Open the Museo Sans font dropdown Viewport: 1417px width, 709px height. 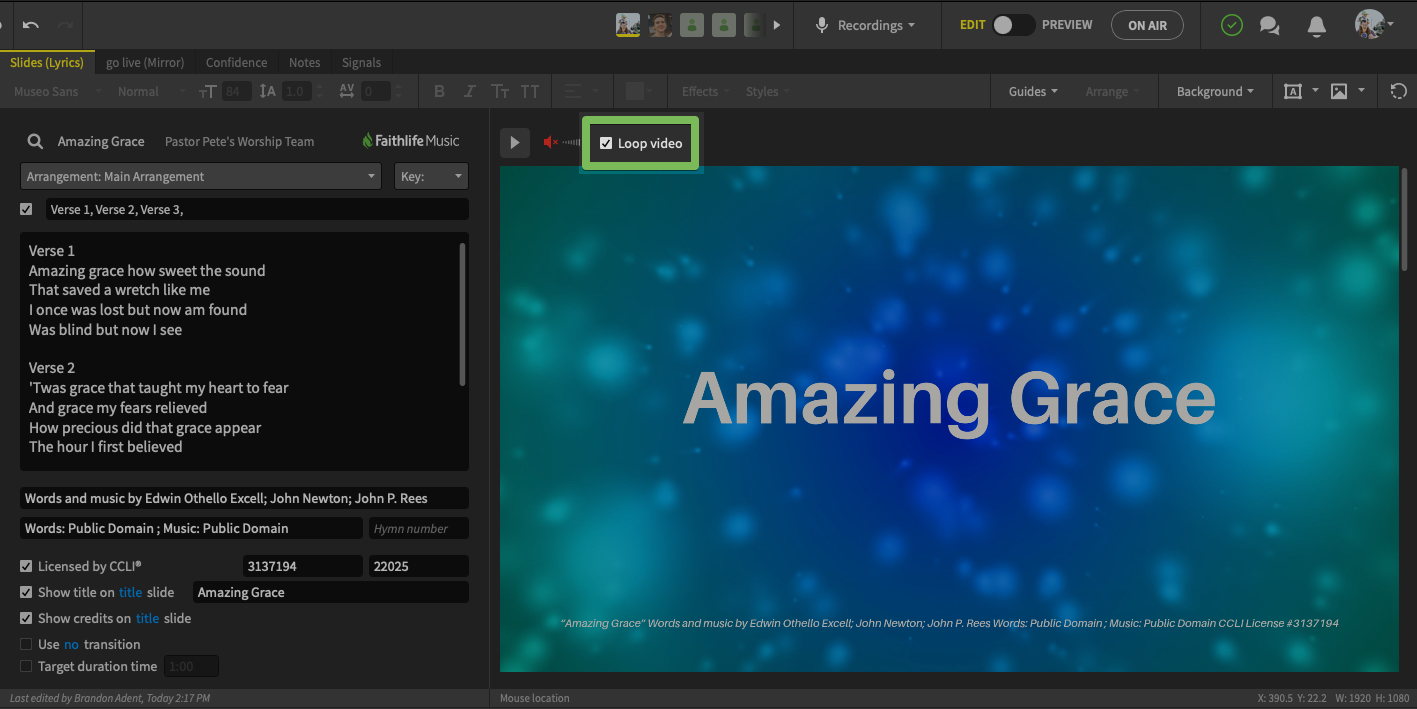coord(59,91)
